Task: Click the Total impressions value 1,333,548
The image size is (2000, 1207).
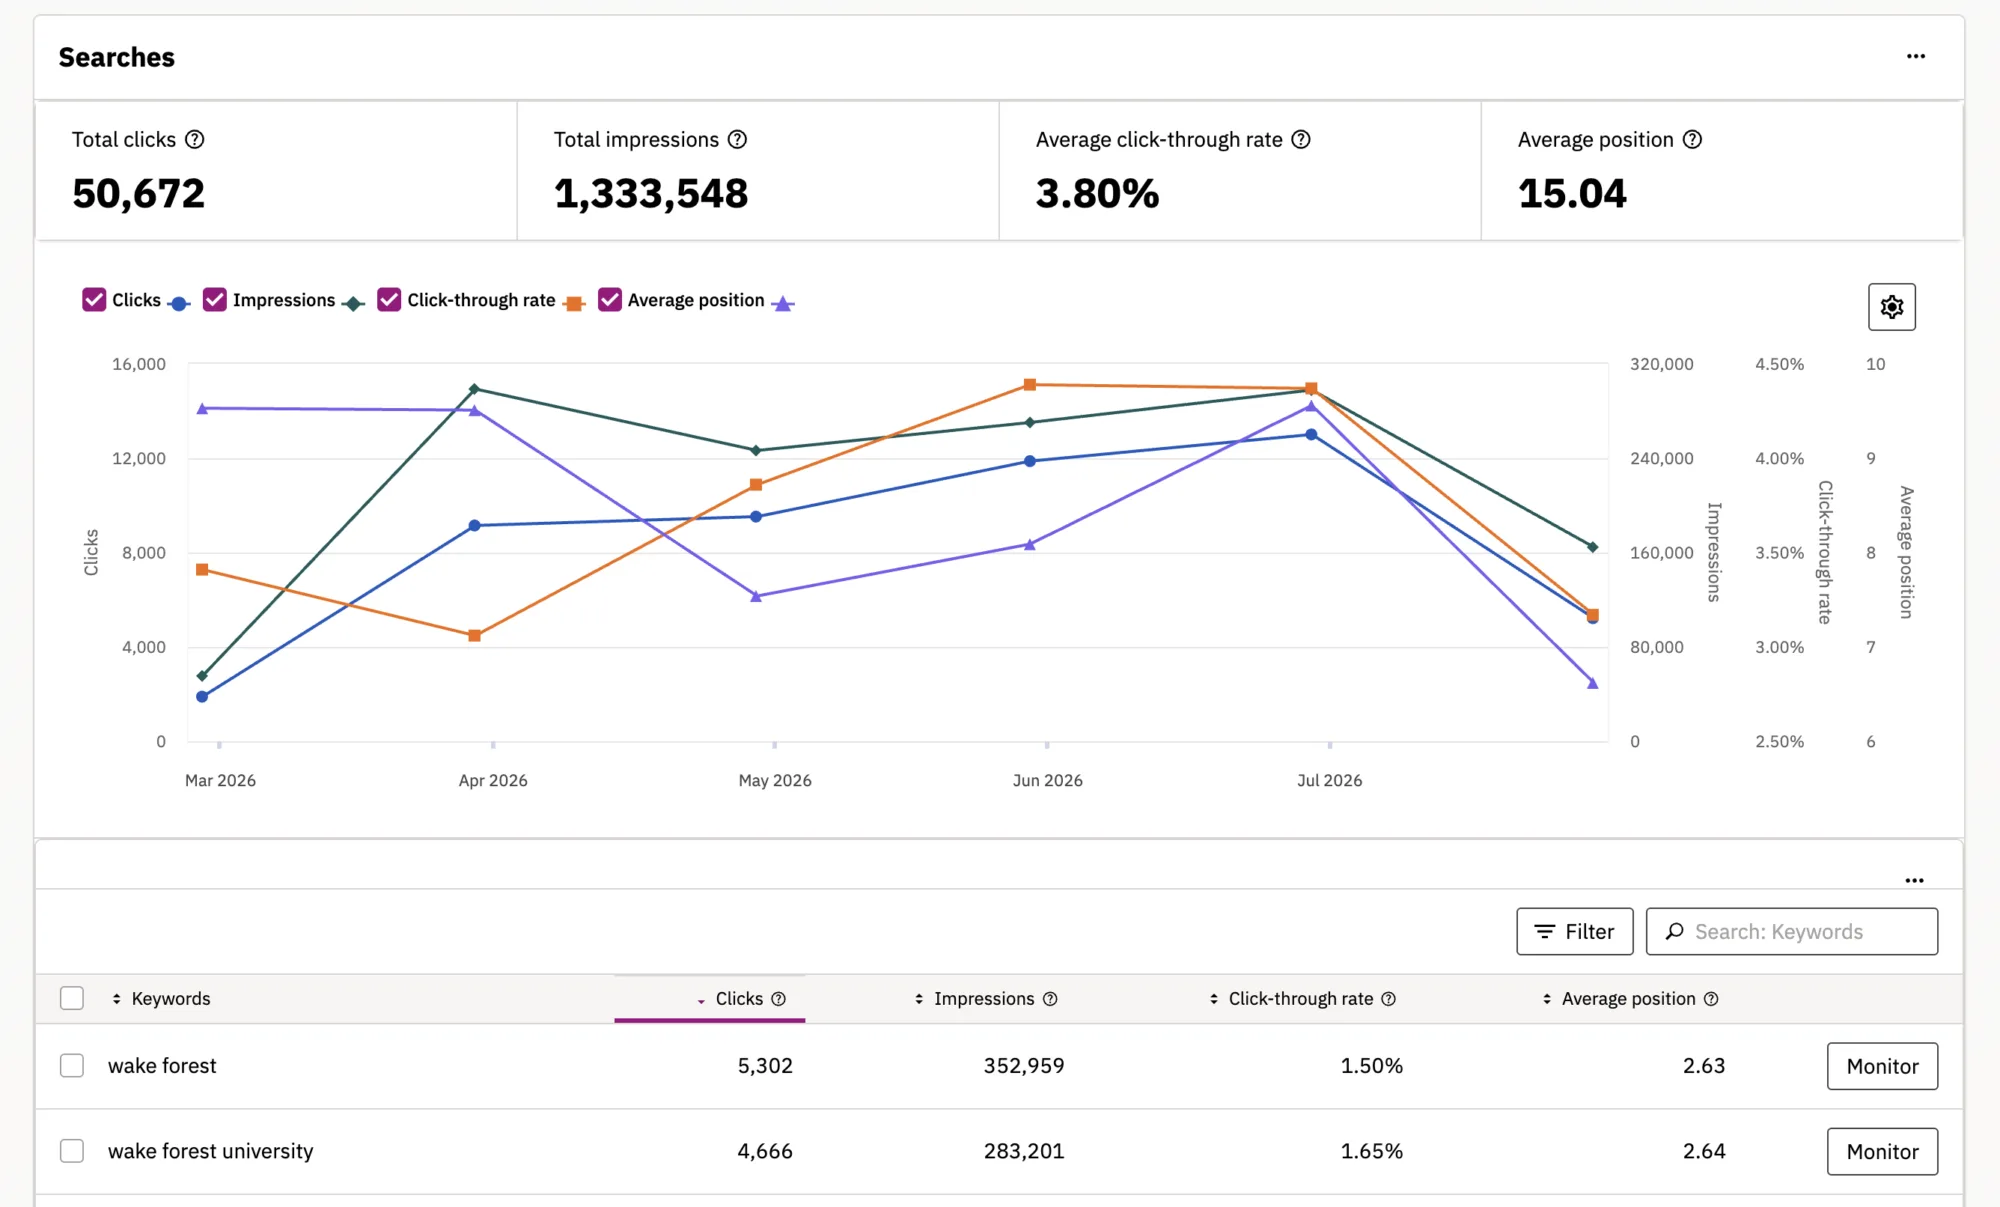Action: tap(651, 194)
